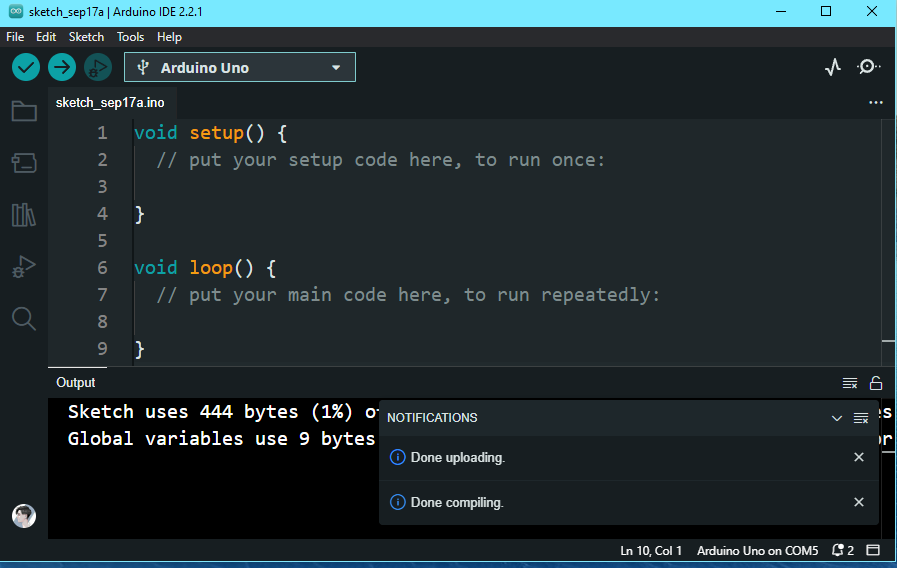This screenshot has width=897, height=568.
Task: Open the Search sidebar panel
Action: (x=24, y=319)
